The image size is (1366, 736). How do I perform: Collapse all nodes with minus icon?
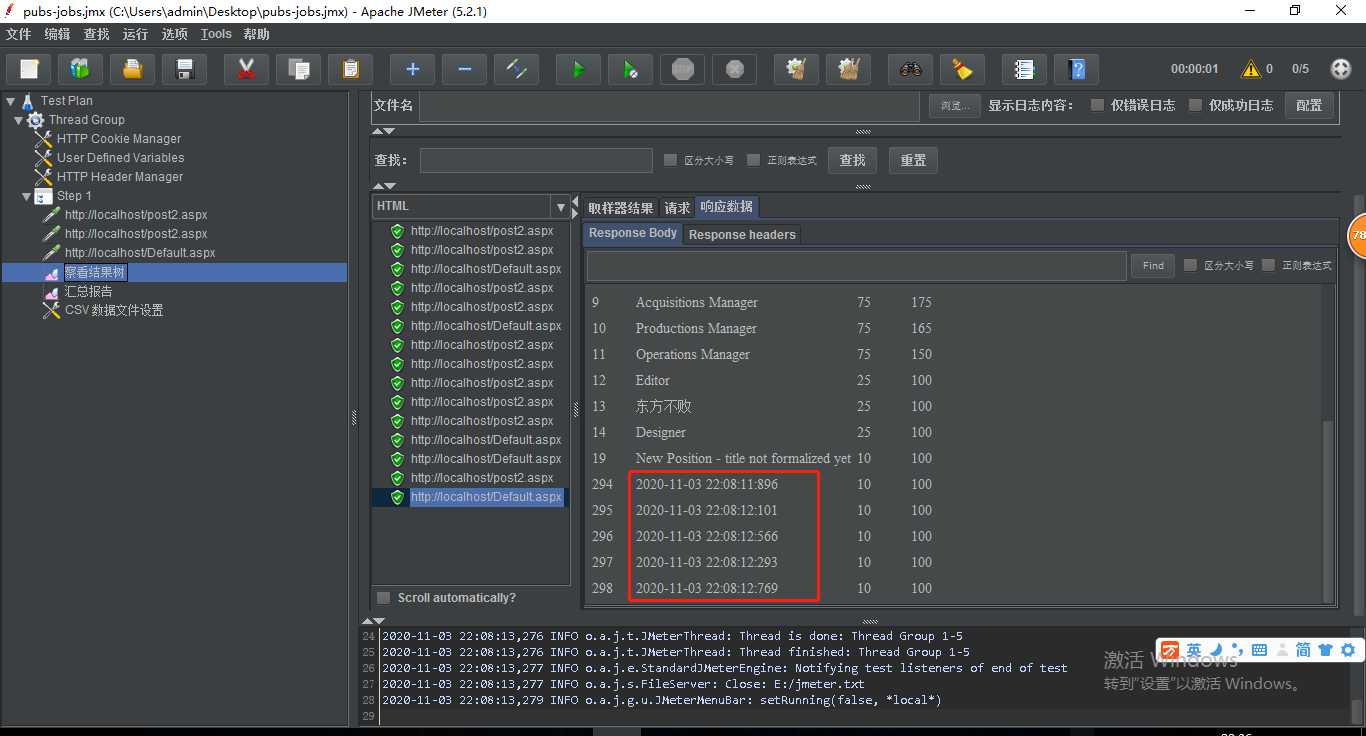pos(464,69)
